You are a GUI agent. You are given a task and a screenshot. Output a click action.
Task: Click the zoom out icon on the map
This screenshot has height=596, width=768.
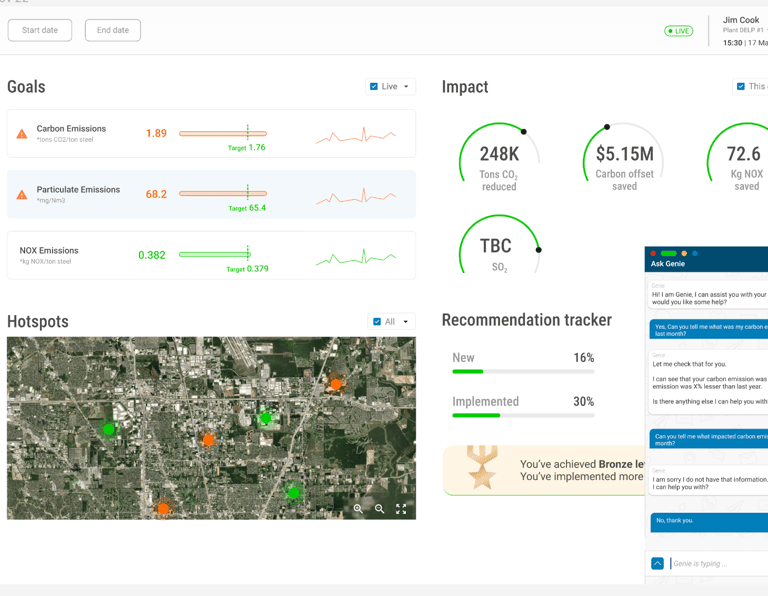tap(379, 509)
